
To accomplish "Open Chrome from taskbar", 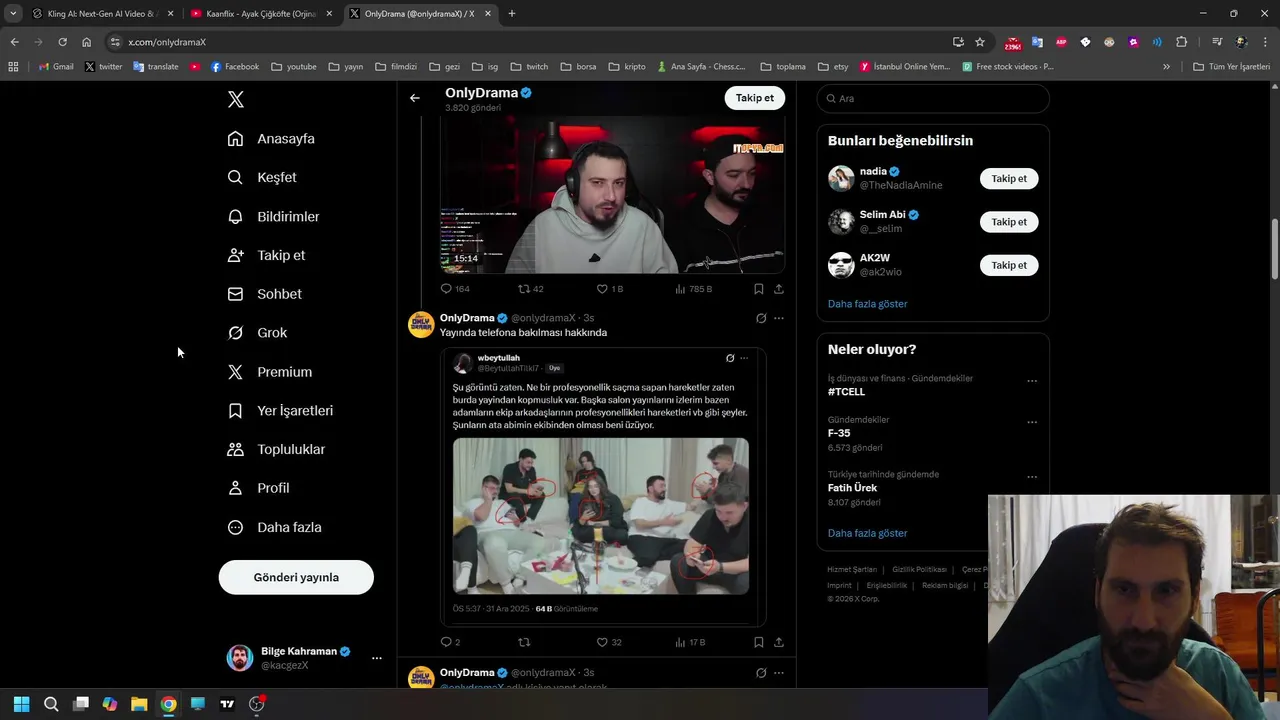I will point(168,704).
